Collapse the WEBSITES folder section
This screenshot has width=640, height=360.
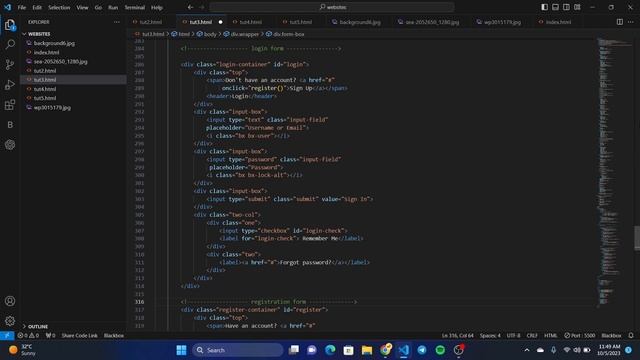pyautogui.click(x=39, y=34)
